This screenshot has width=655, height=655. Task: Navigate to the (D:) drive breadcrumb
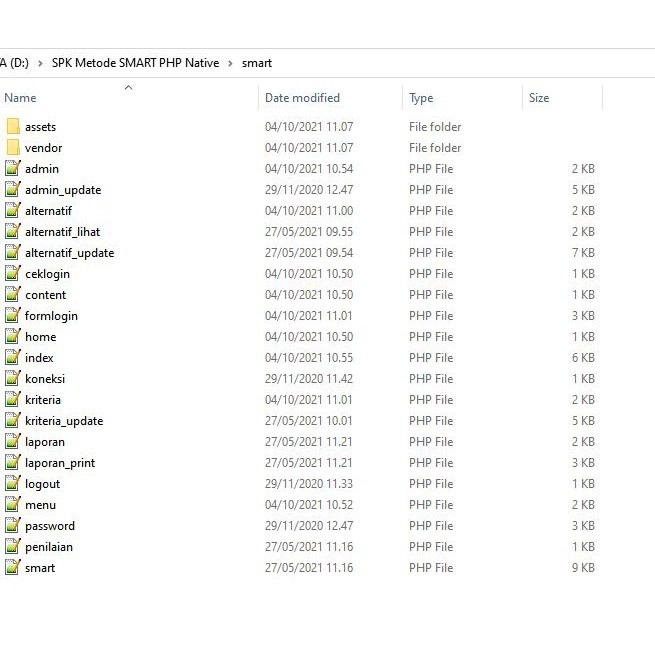click(x=15, y=63)
